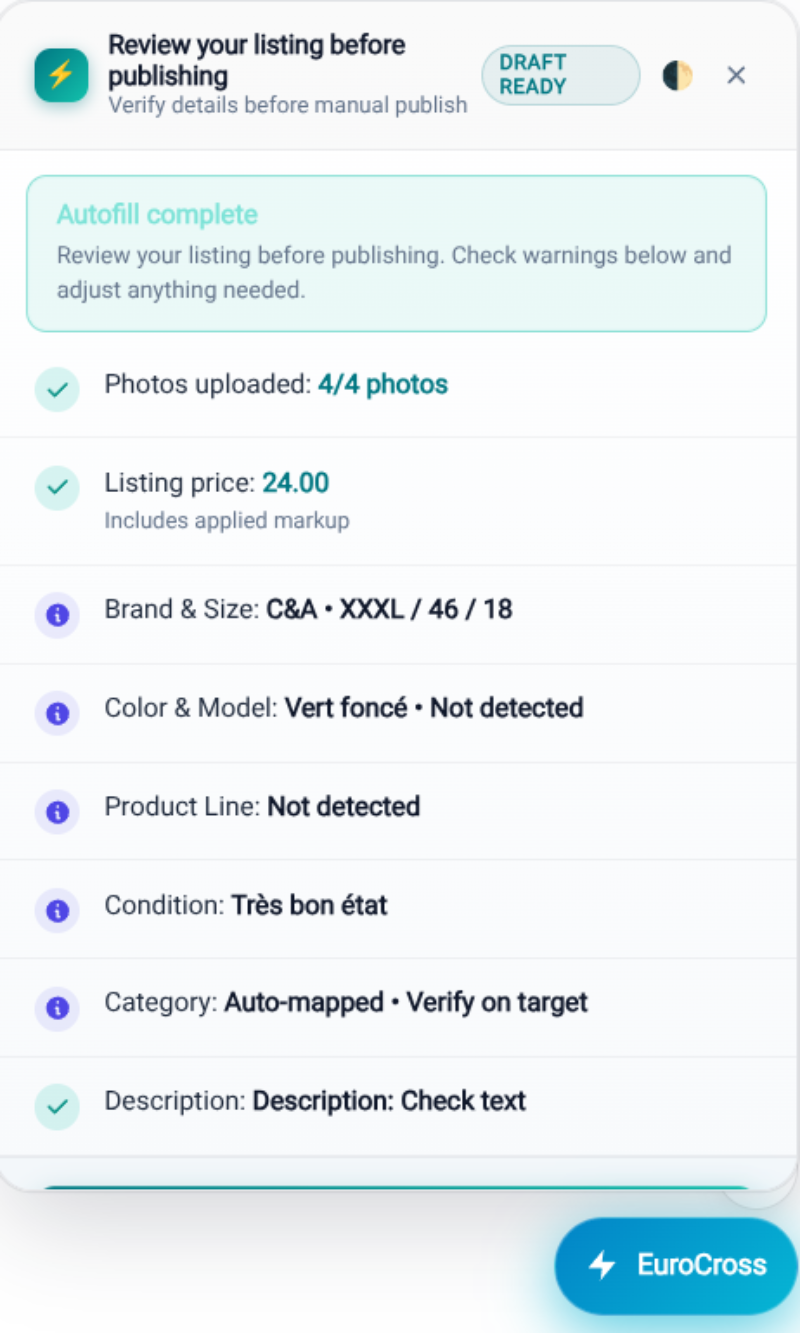Screen dimensions: 800x1333
Task: Click the checkmark icon beside Description
Action: click(x=57, y=1106)
